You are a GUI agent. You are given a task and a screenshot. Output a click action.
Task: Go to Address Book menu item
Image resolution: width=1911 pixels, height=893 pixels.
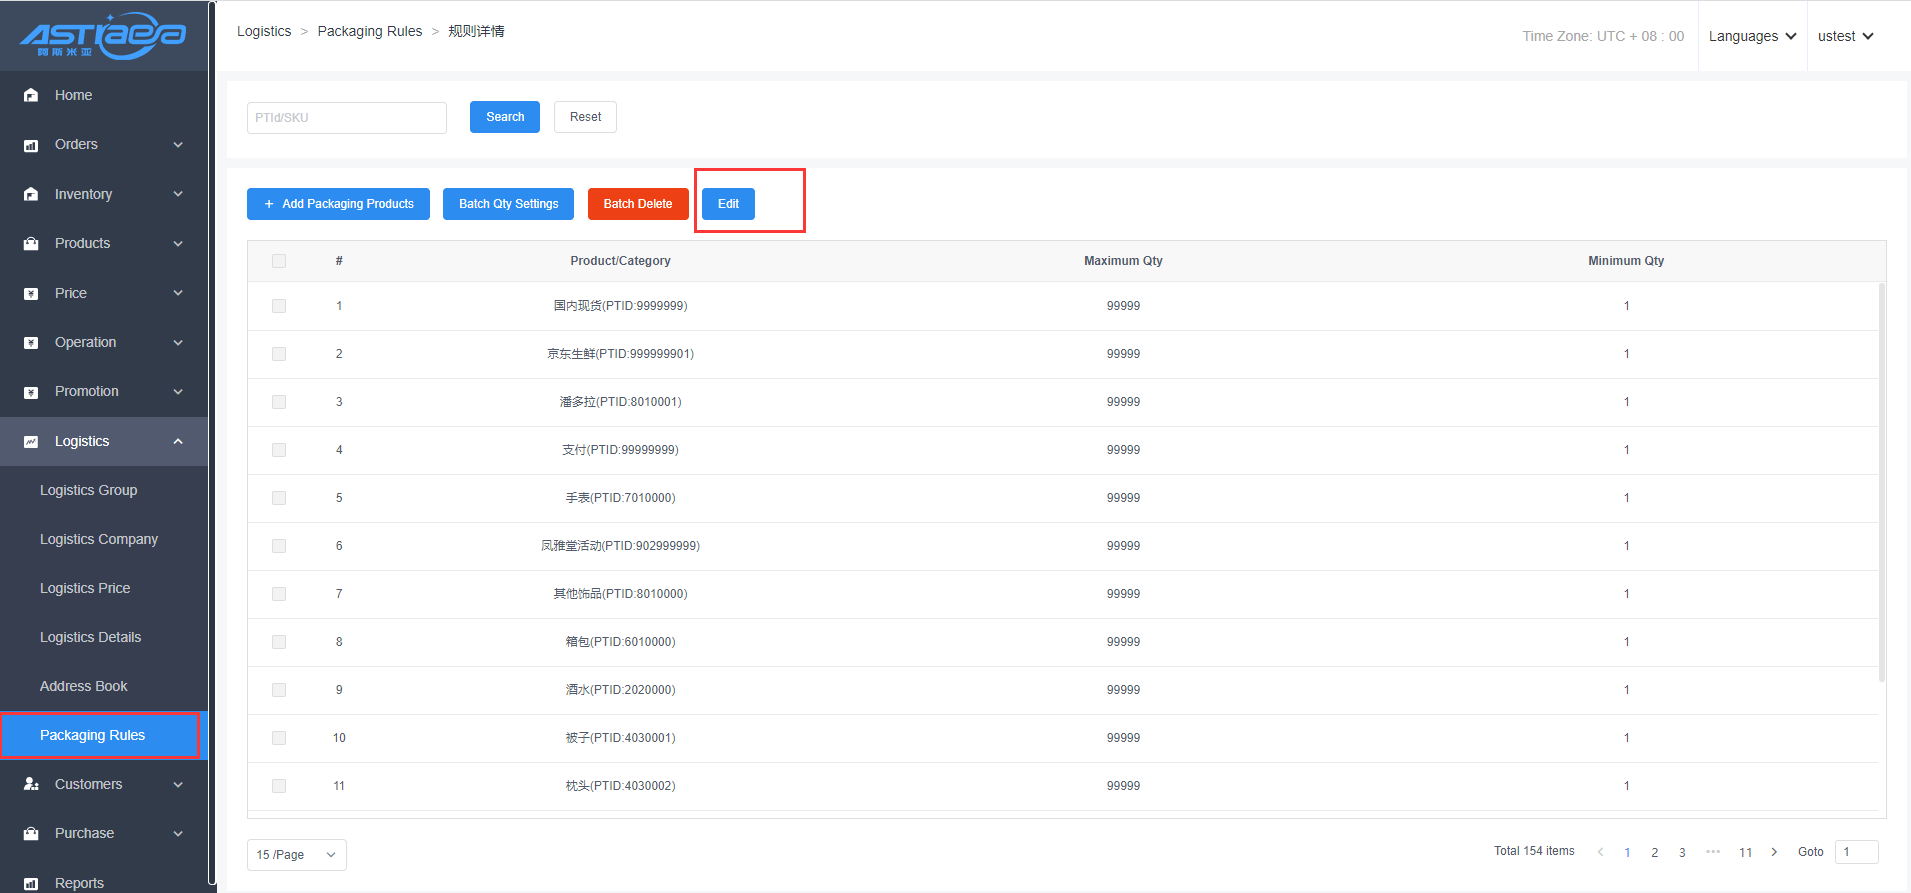pyautogui.click(x=84, y=686)
